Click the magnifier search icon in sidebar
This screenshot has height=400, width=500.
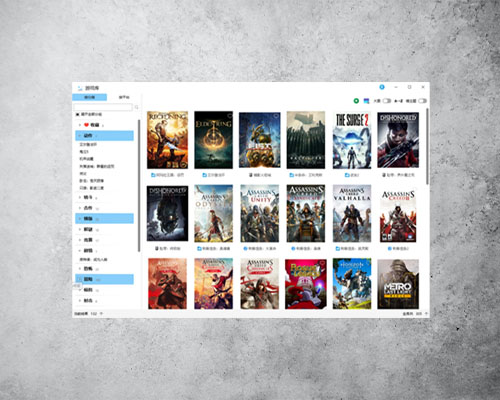(136, 107)
